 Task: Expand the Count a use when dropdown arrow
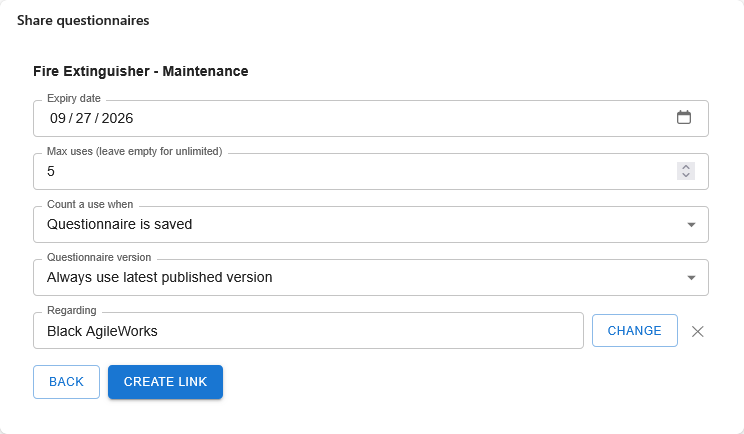pos(691,225)
